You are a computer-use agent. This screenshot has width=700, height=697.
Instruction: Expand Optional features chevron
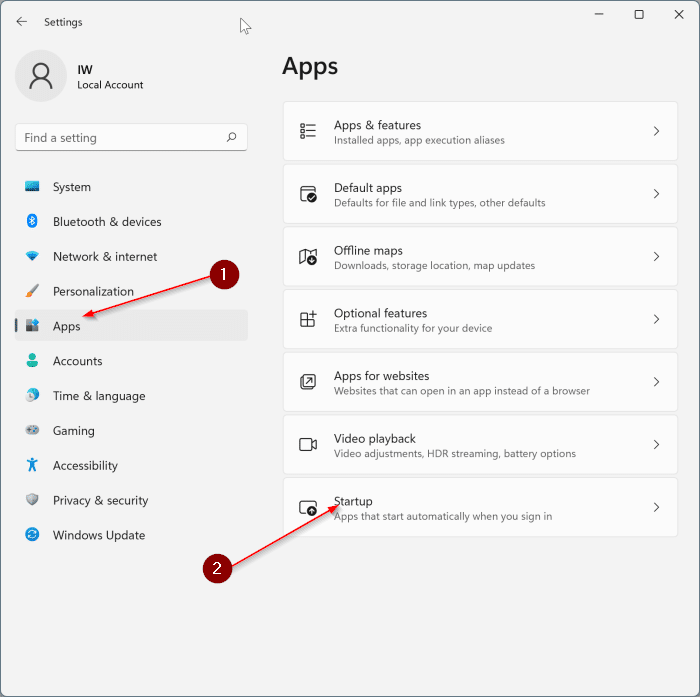tap(656, 319)
